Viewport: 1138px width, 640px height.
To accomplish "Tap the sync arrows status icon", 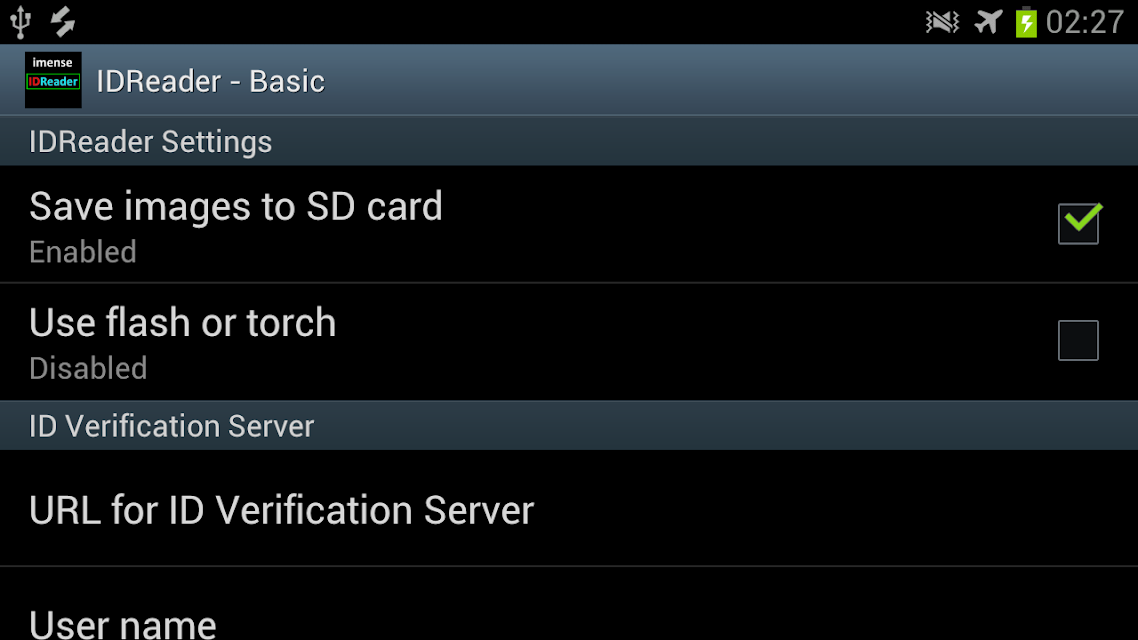I will tap(62, 22).
